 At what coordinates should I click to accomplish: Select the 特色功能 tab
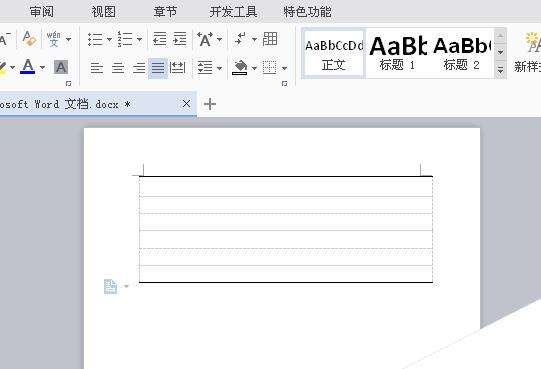click(x=307, y=12)
